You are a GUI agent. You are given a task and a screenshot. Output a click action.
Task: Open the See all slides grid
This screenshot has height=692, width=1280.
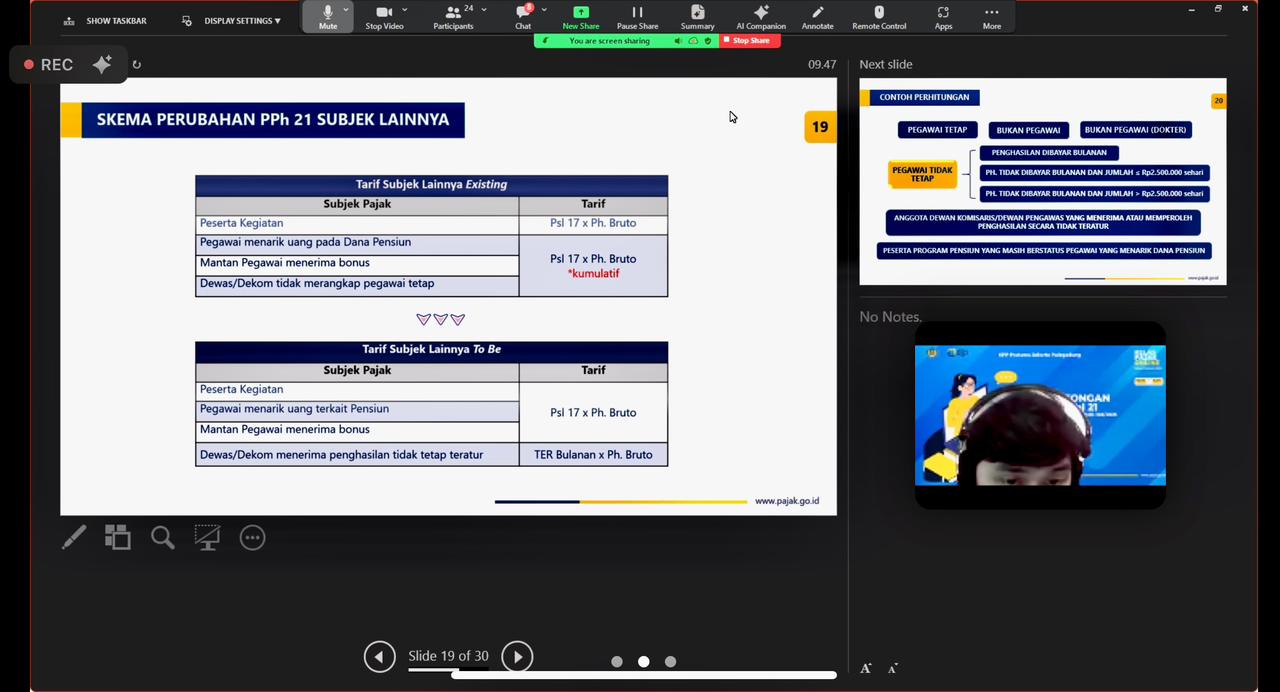coord(118,538)
